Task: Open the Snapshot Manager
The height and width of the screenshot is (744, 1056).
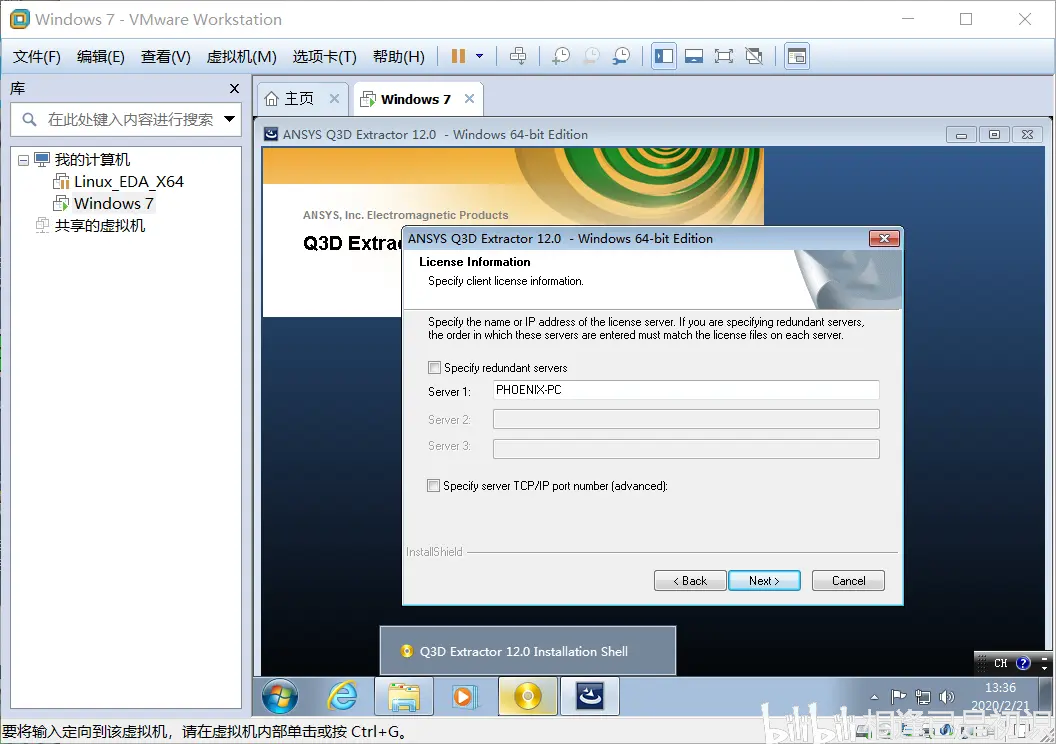Action: (x=620, y=55)
